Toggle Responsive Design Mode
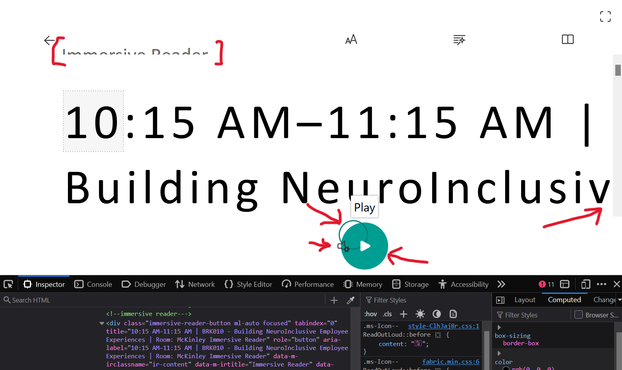Image resolution: width=622 pixels, height=370 pixels. point(586,284)
